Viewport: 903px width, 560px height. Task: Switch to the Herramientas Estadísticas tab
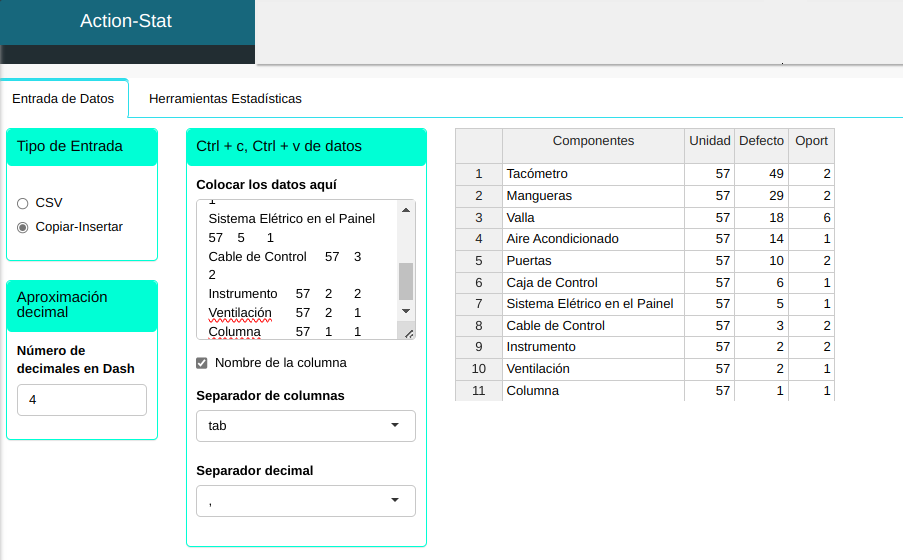225,99
